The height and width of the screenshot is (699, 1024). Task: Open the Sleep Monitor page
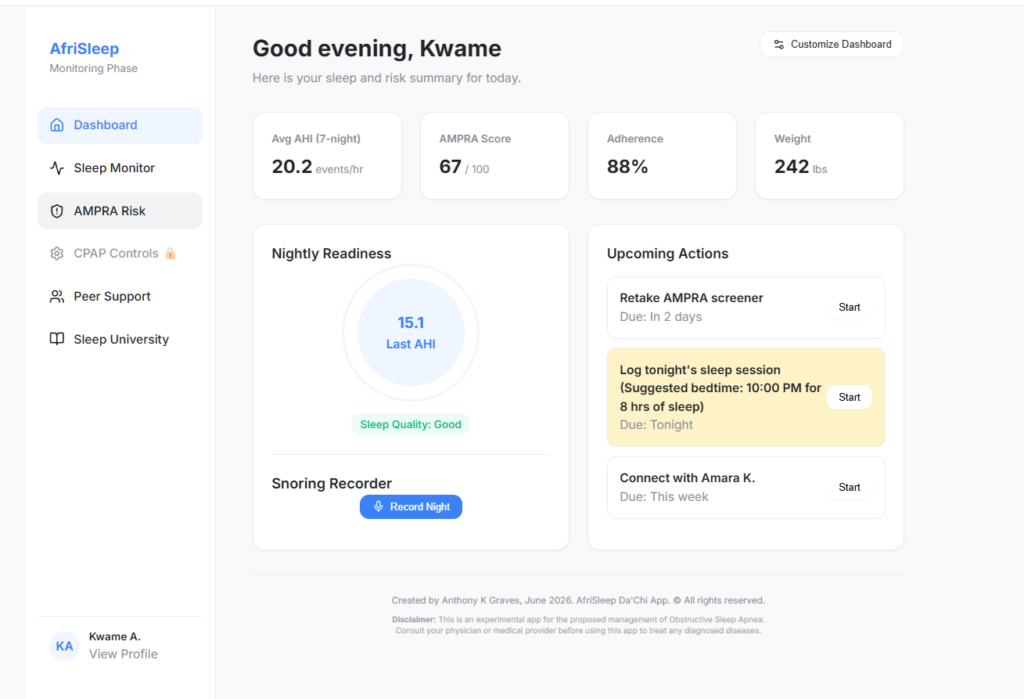[120, 168]
